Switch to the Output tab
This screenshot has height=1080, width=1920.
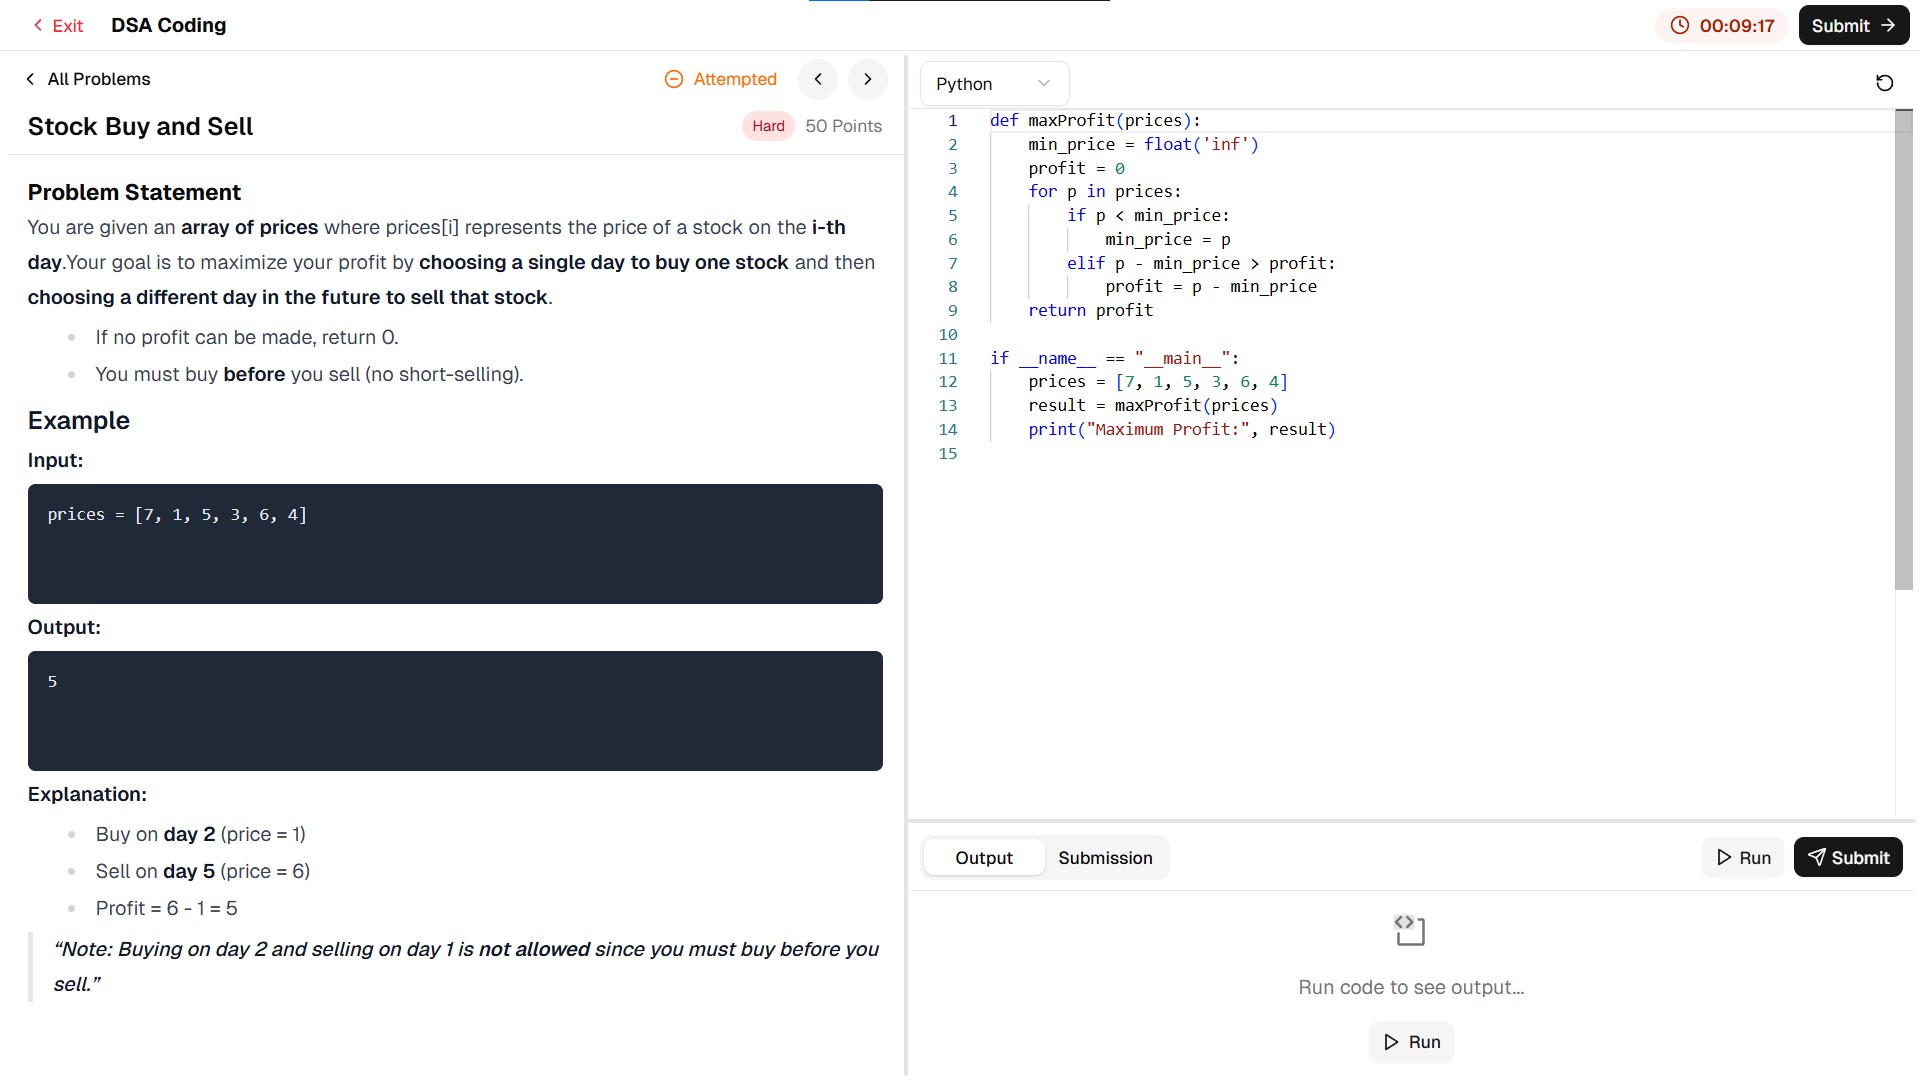point(983,858)
